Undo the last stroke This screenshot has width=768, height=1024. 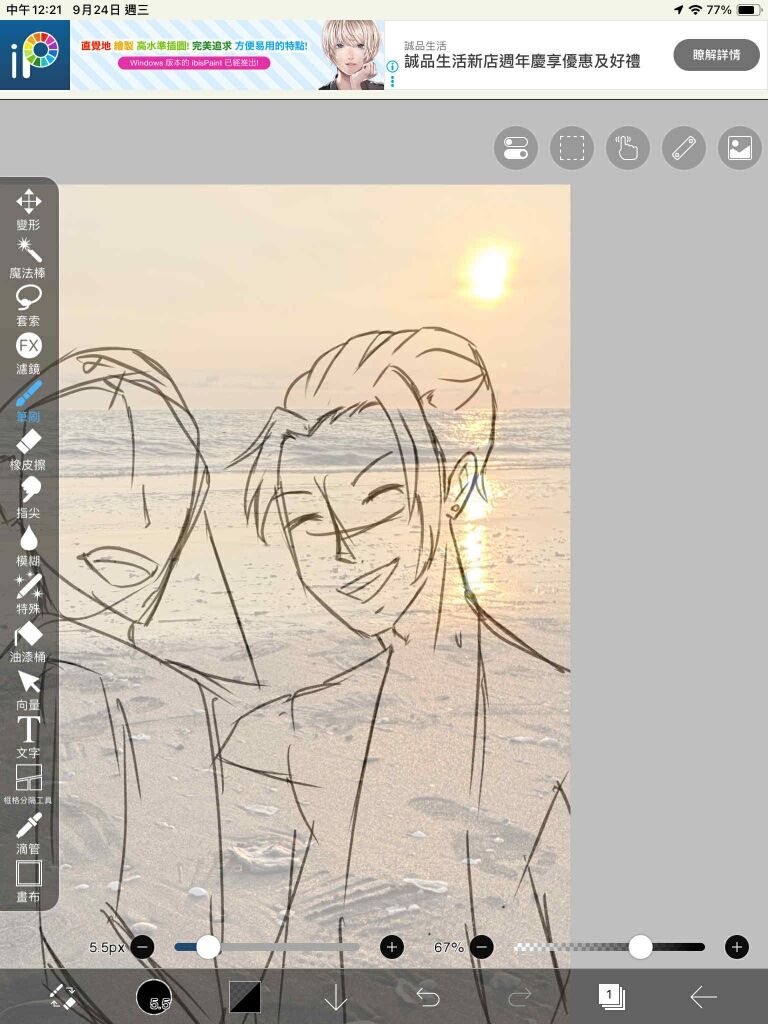[428, 997]
